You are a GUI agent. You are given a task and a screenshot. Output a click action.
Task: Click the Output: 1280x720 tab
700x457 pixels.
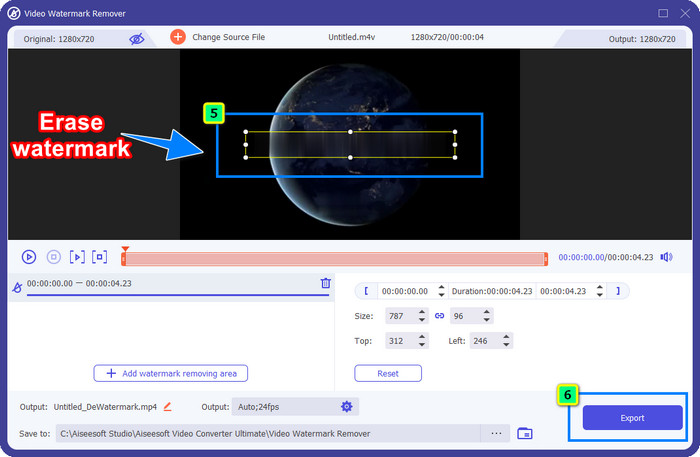642,39
